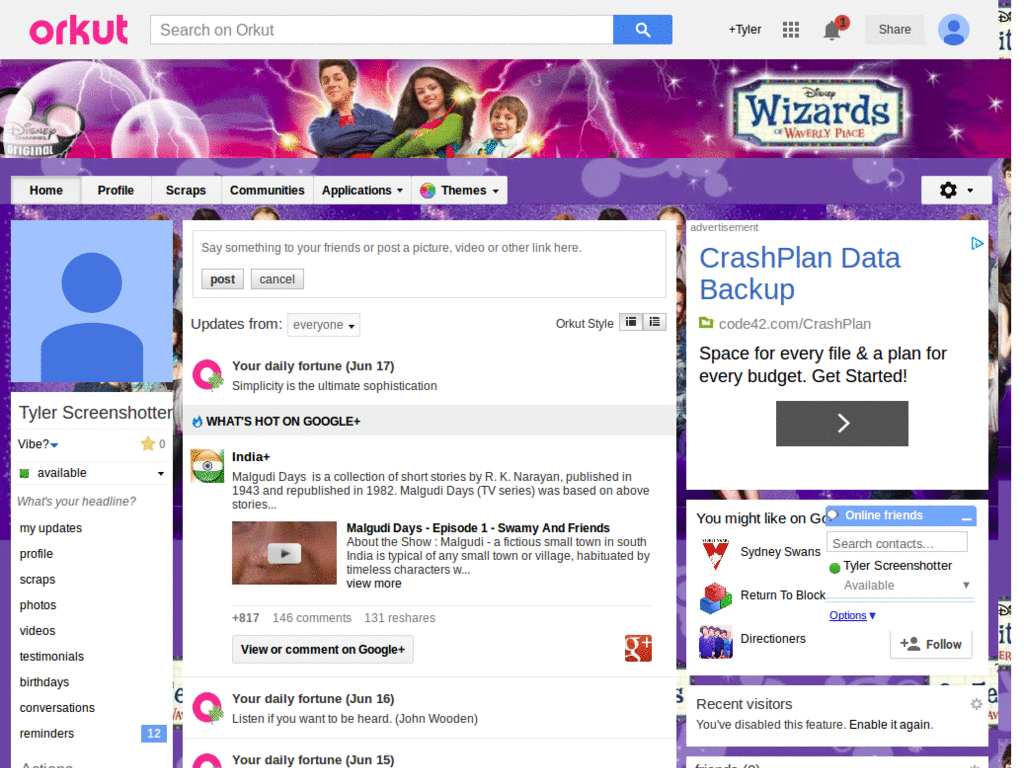Viewport: 1024px width, 768px height.
Task: Switch to the compact list view style
Action: pos(654,322)
